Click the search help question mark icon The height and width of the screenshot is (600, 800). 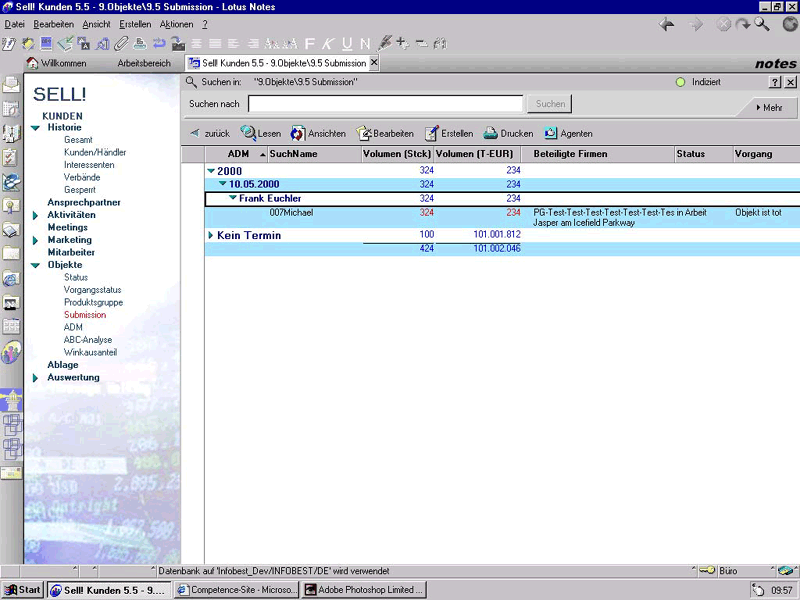(x=774, y=82)
